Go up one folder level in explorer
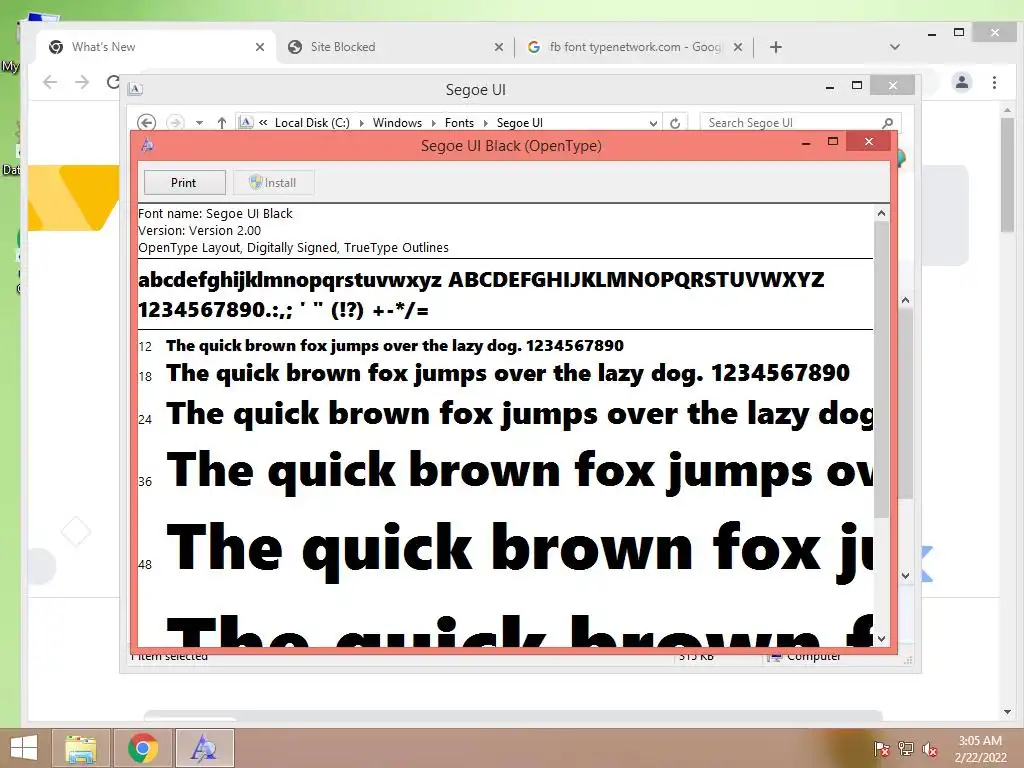1024x768 pixels. 222,123
